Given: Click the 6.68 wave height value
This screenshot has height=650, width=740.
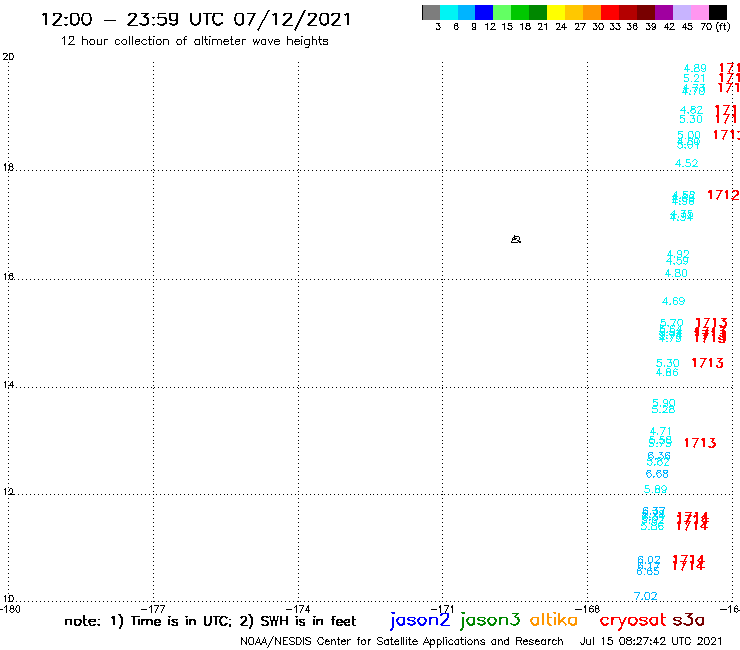Looking at the screenshot, I should pyautogui.click(x=657, y=474).
